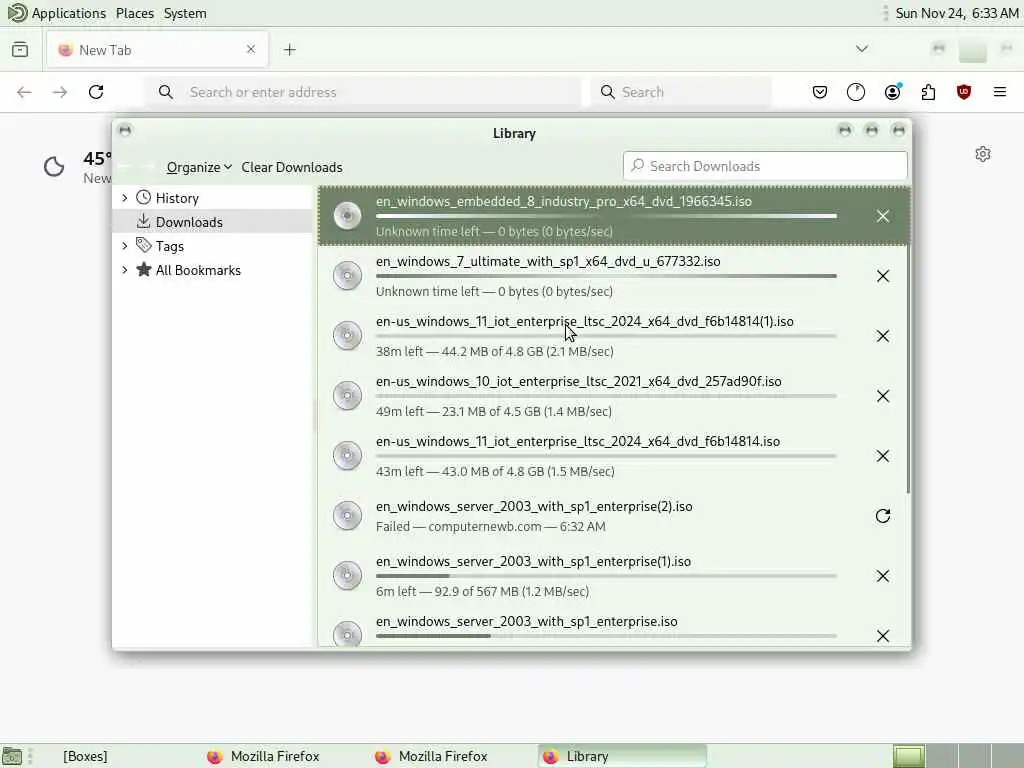This screenshot has width=1024, height=768.
Task: Click disc icon of windows_embedded_8 download
Action: (347, 216)
